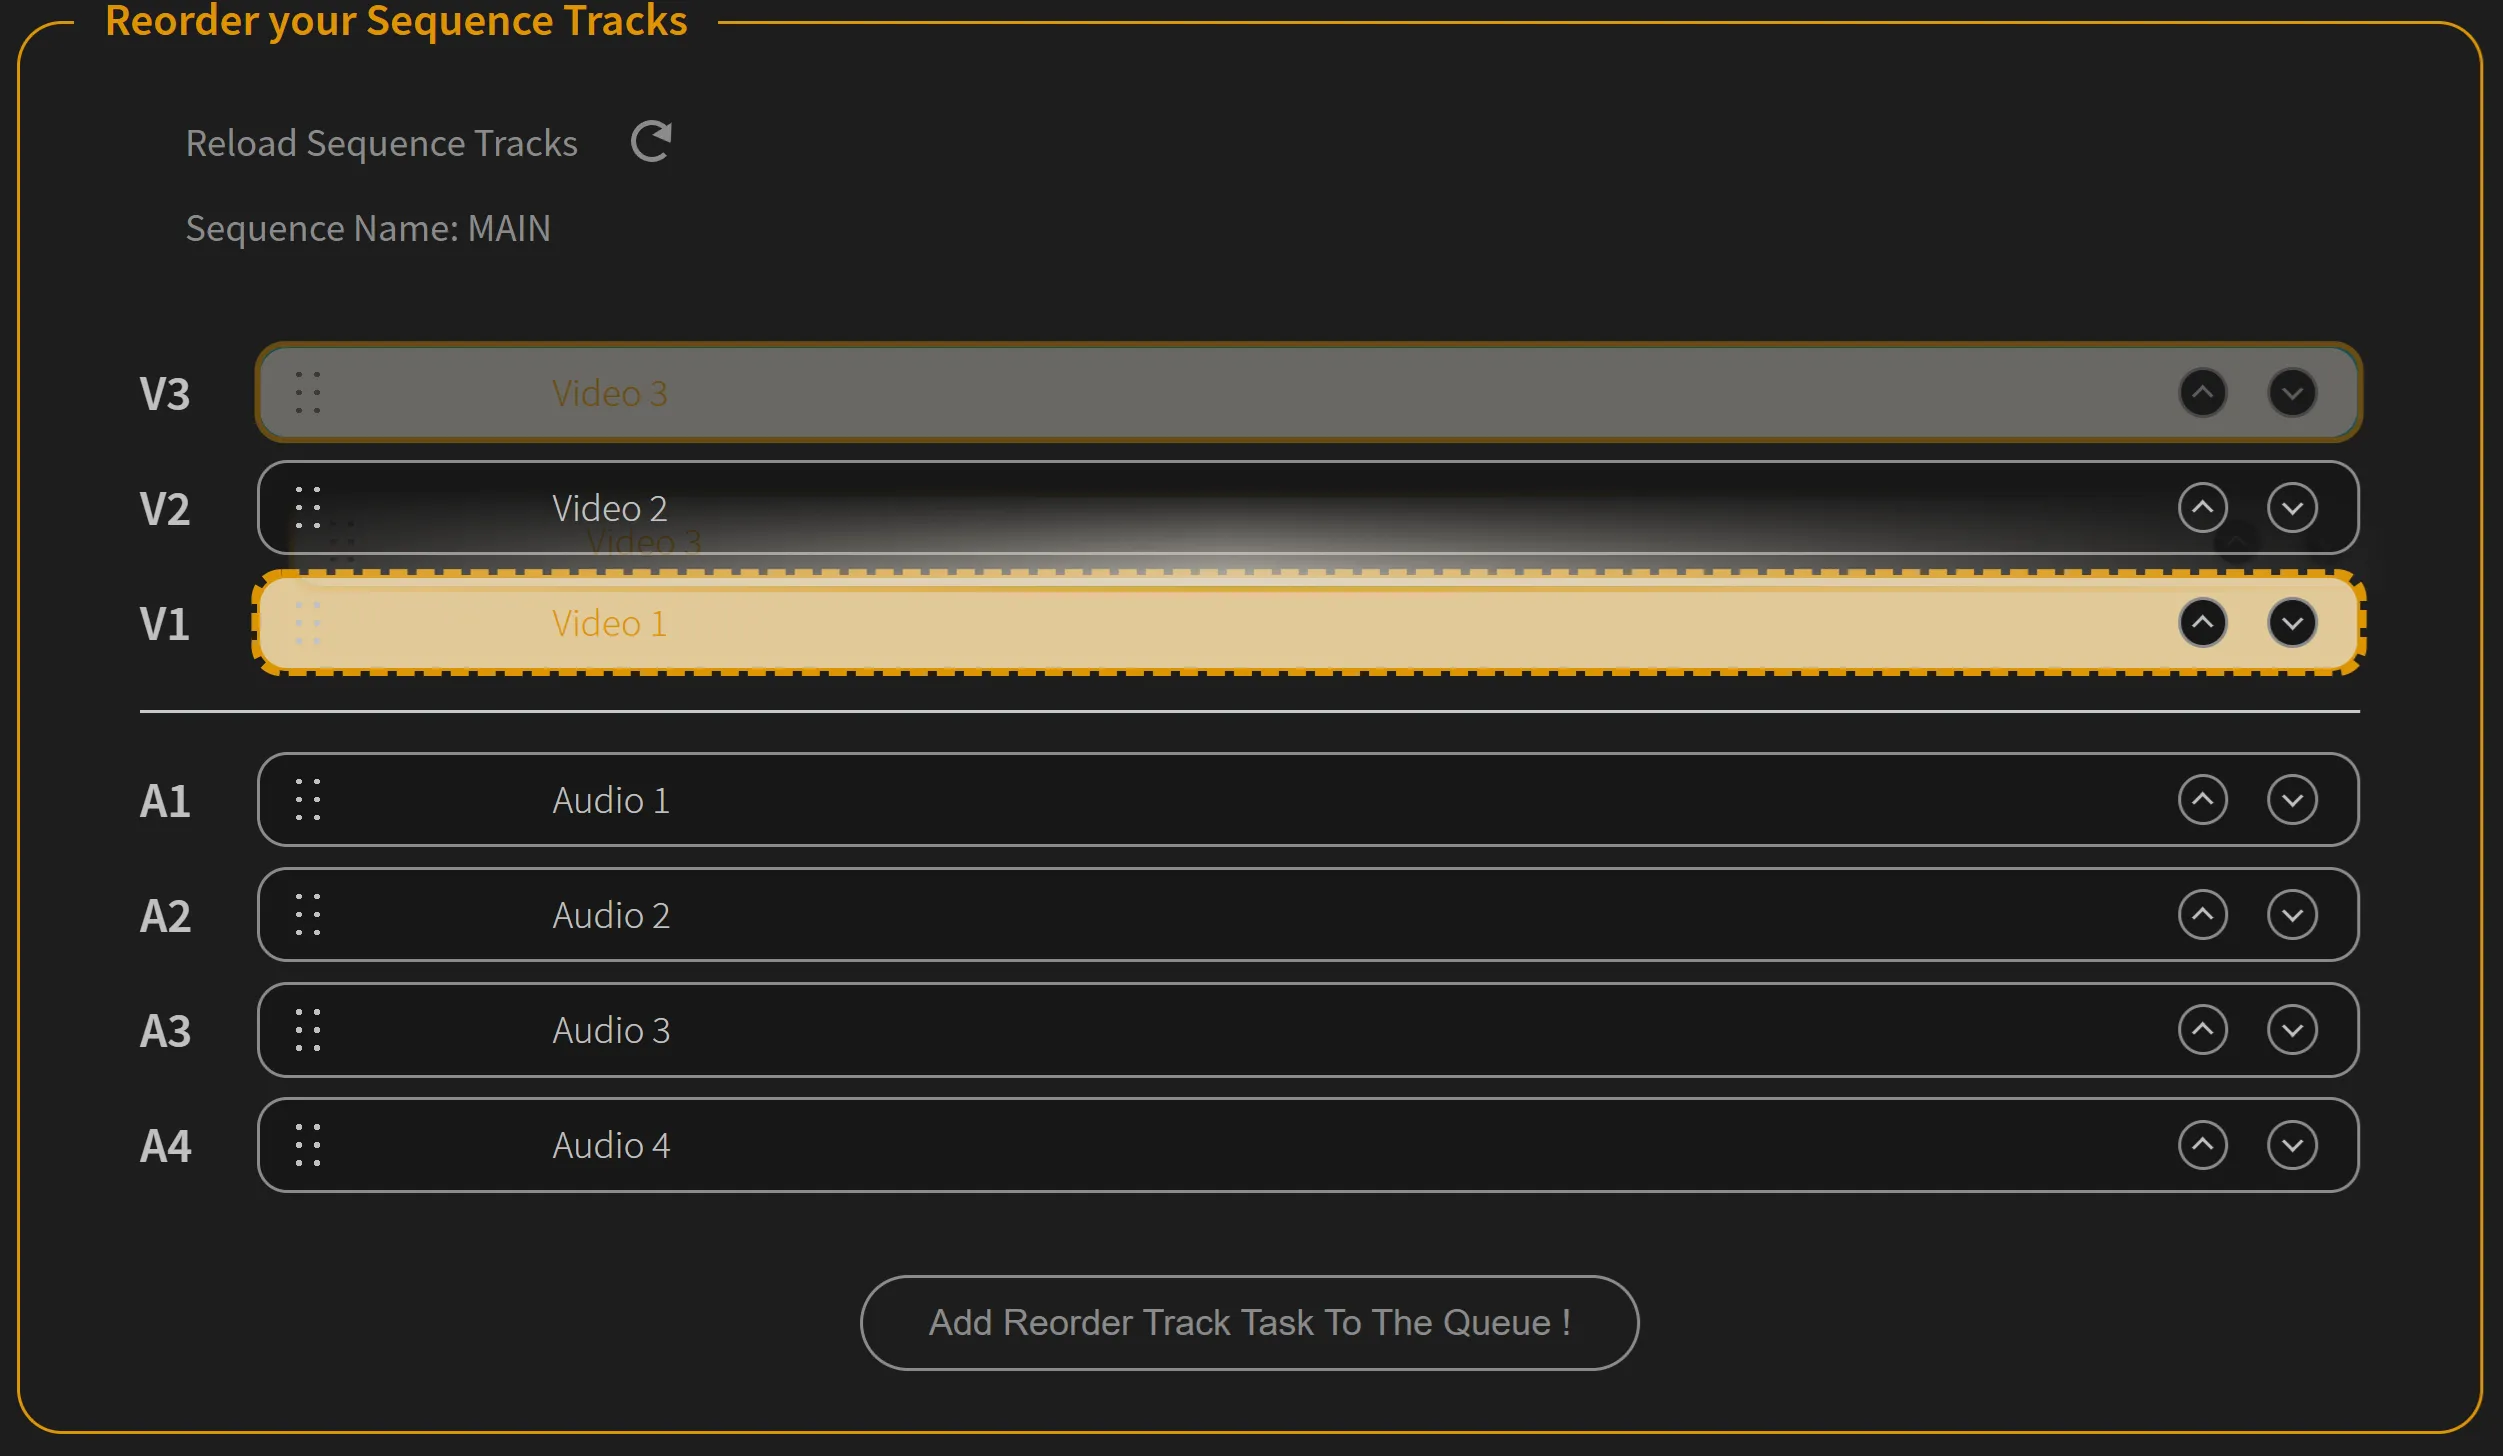Viewport: 2503px width, 1456px height.
Task: Move Video 3 down using its chevron
Action: point(2292,392)
